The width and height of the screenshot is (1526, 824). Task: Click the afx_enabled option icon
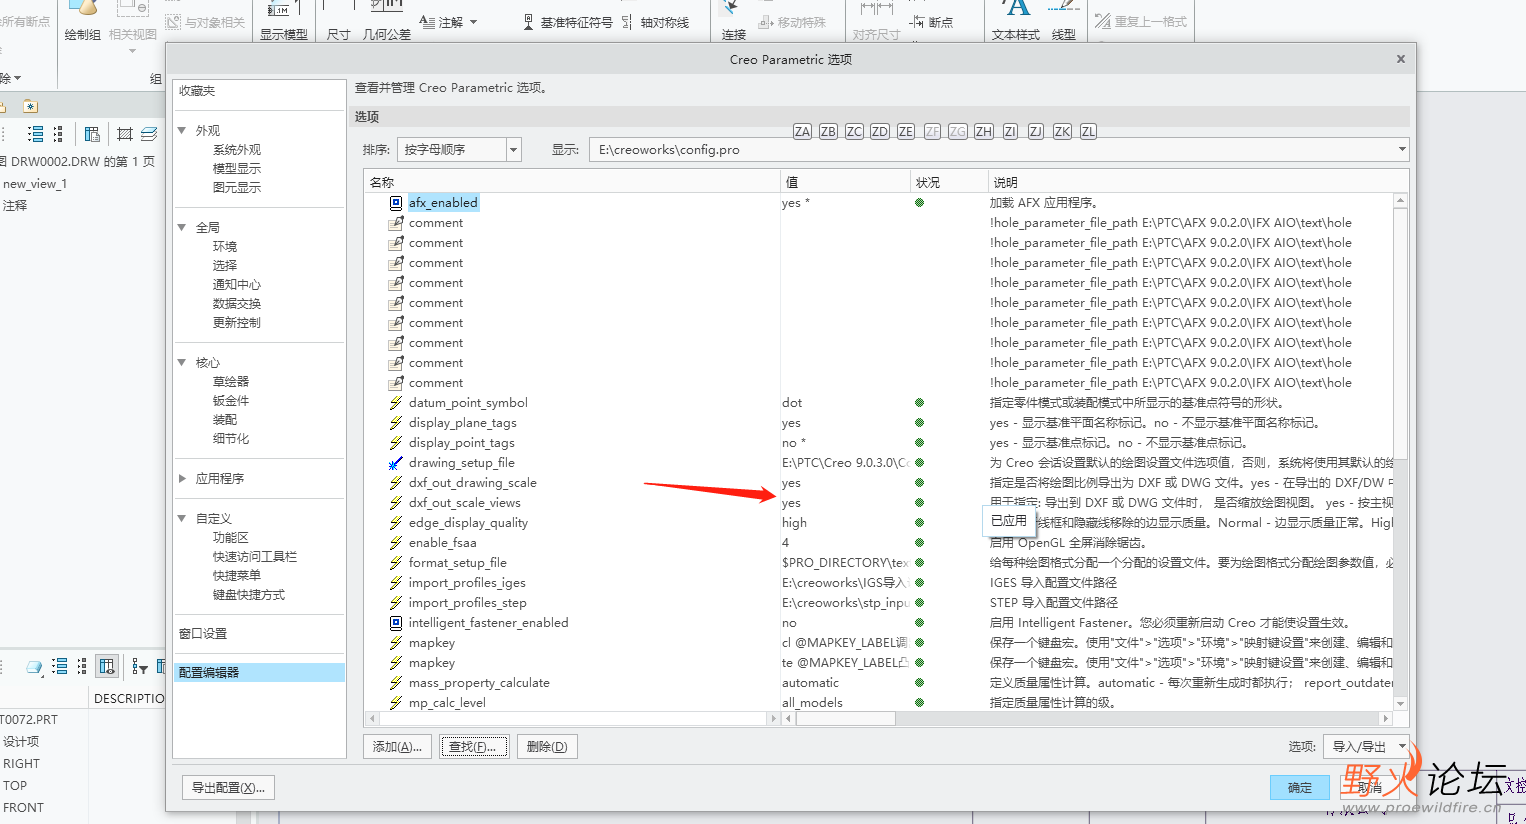tap(396, 203)
